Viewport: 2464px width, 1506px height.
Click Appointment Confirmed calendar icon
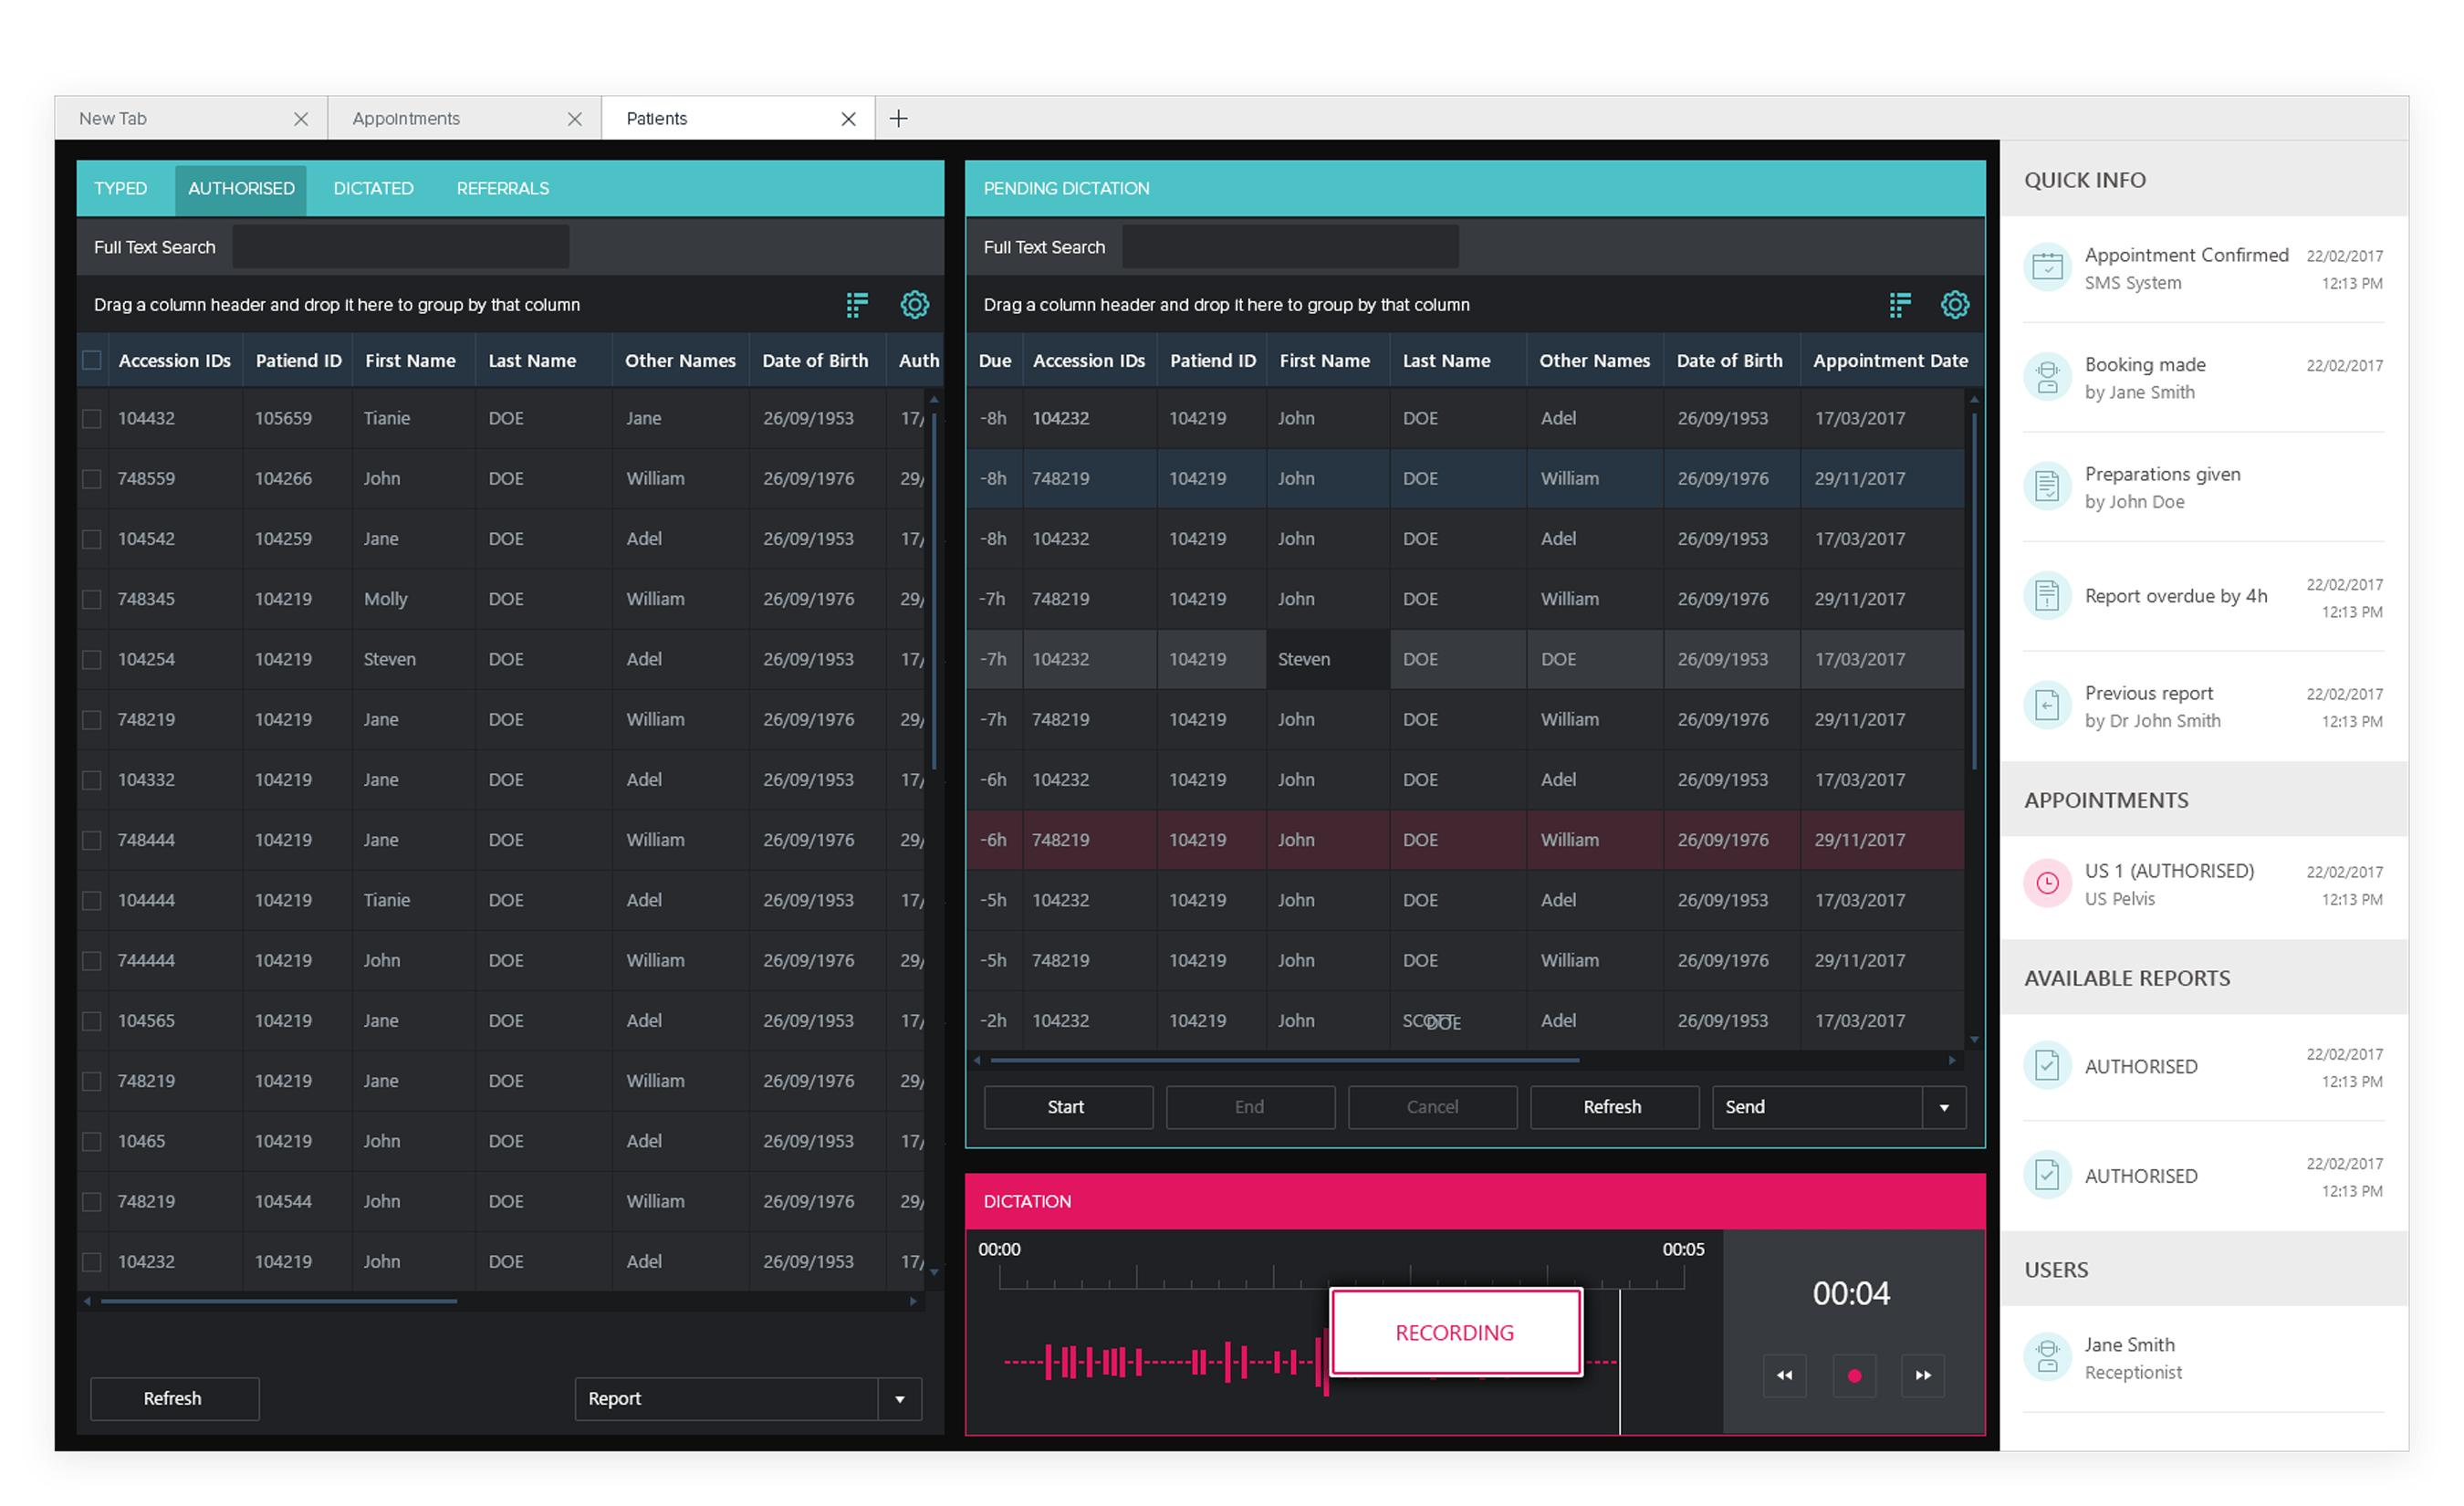click(2047, 268)
